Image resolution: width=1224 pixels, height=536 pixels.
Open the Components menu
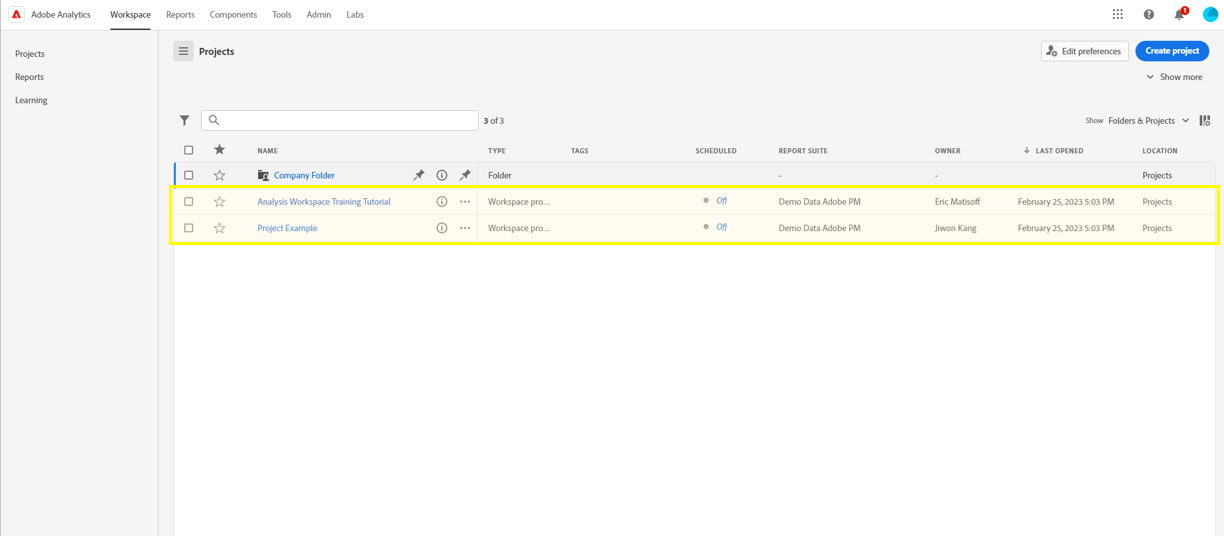[233, 15]
